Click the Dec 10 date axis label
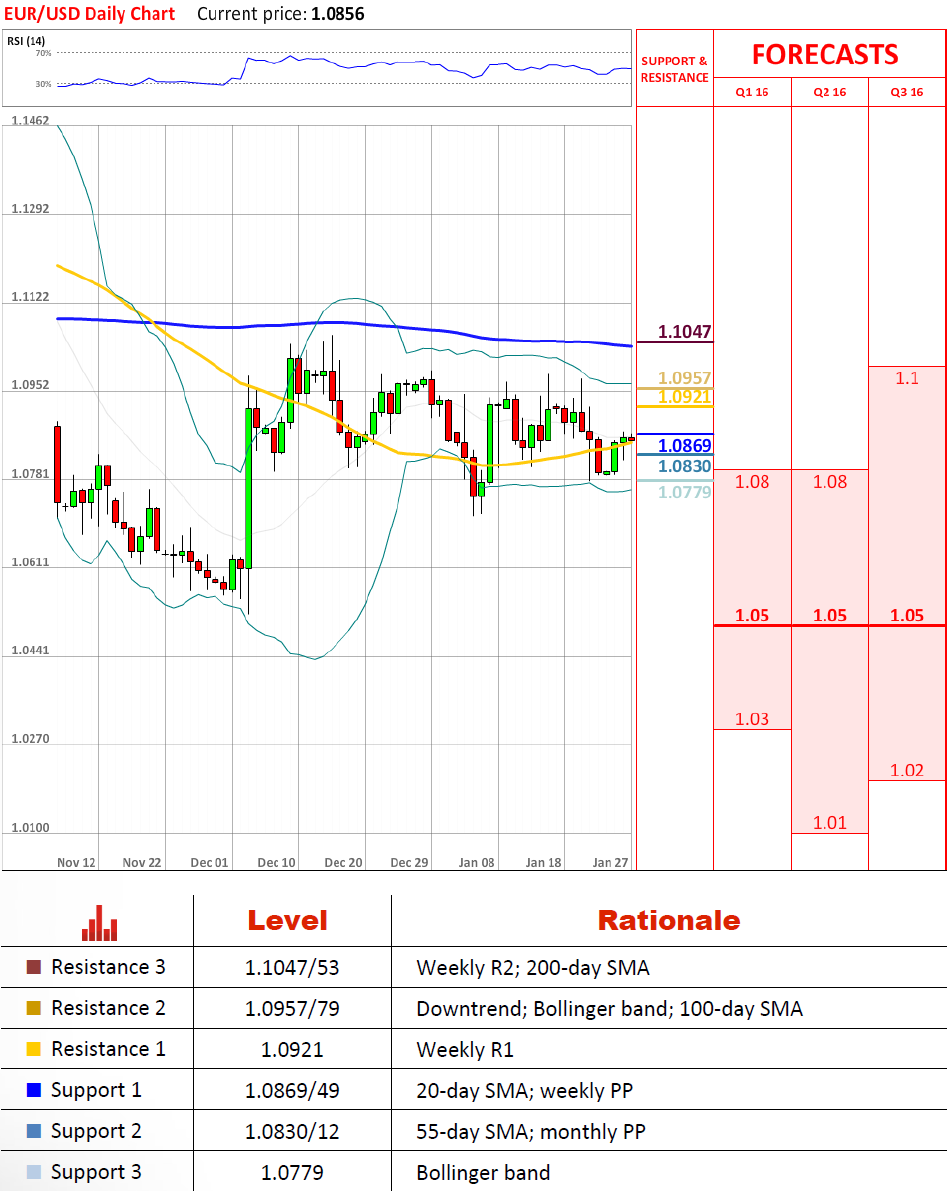This screenshot has width=949, height=1191. click(277, 862)
